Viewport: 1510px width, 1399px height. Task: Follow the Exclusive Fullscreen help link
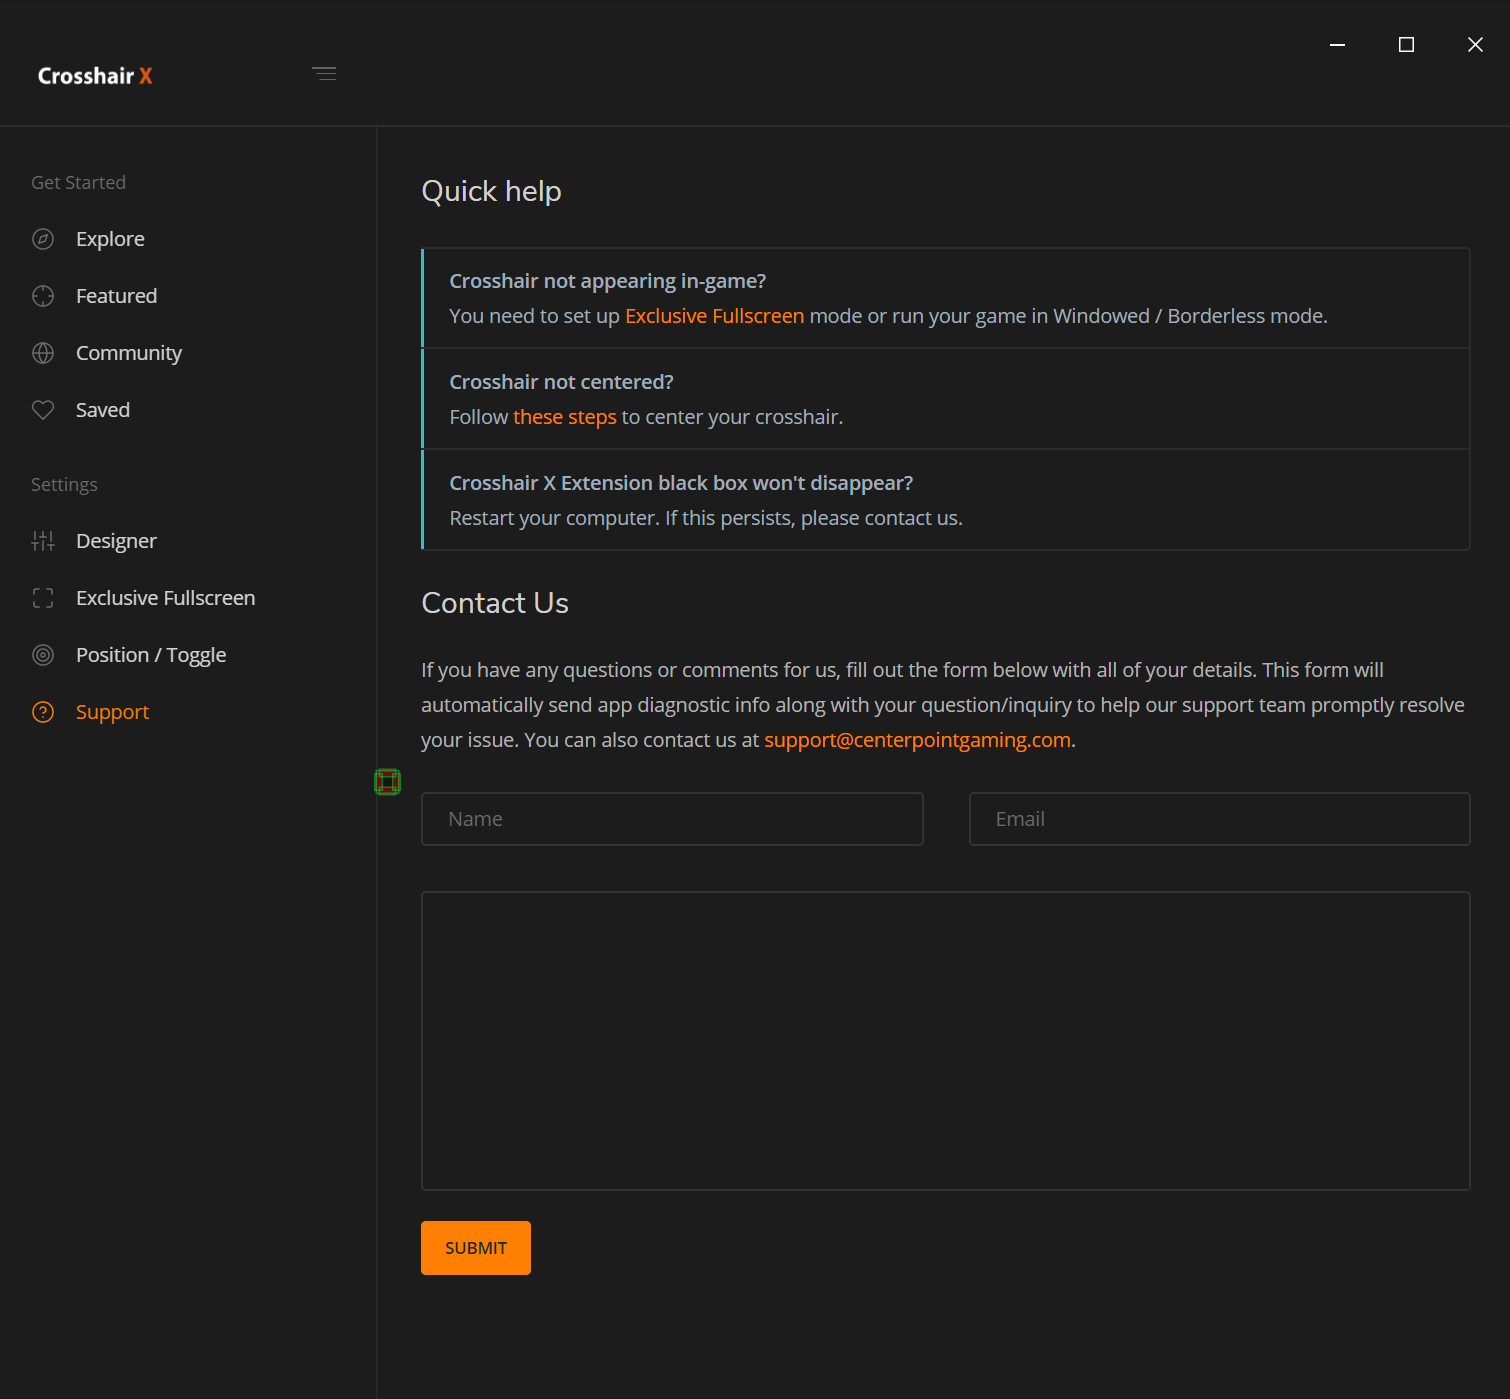coord(714,316)
